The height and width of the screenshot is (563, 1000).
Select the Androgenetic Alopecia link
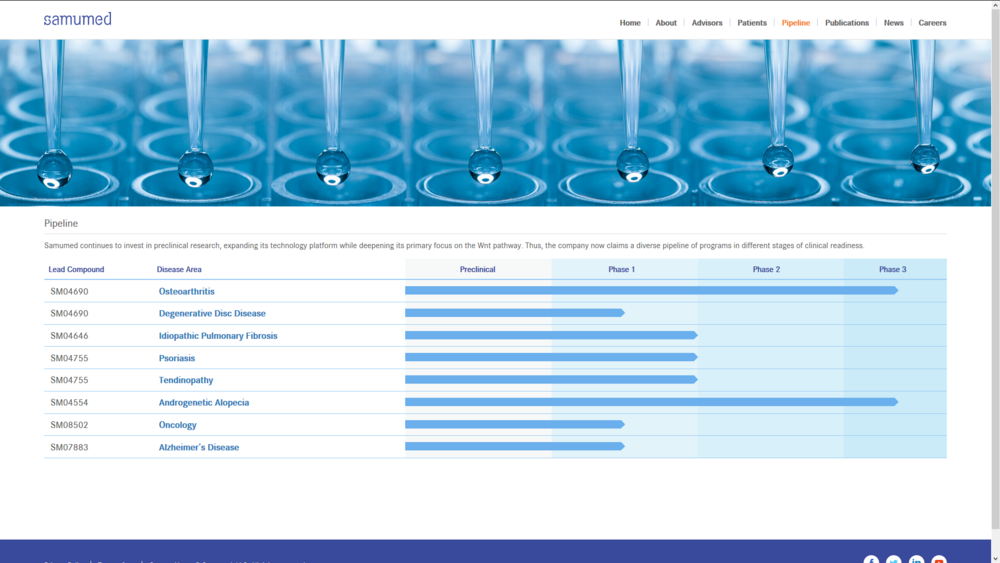tap(204, 403)
